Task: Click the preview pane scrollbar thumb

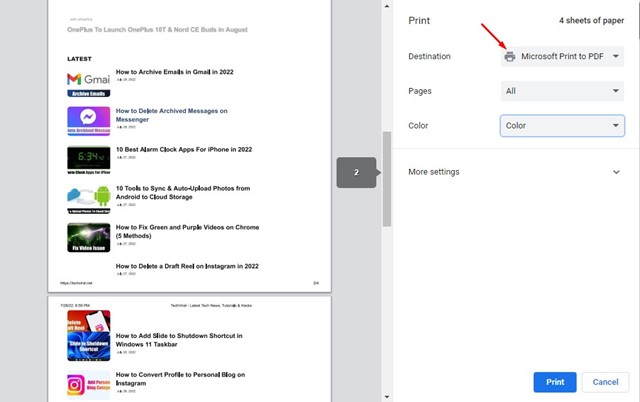Action: [x=387, y=179]
